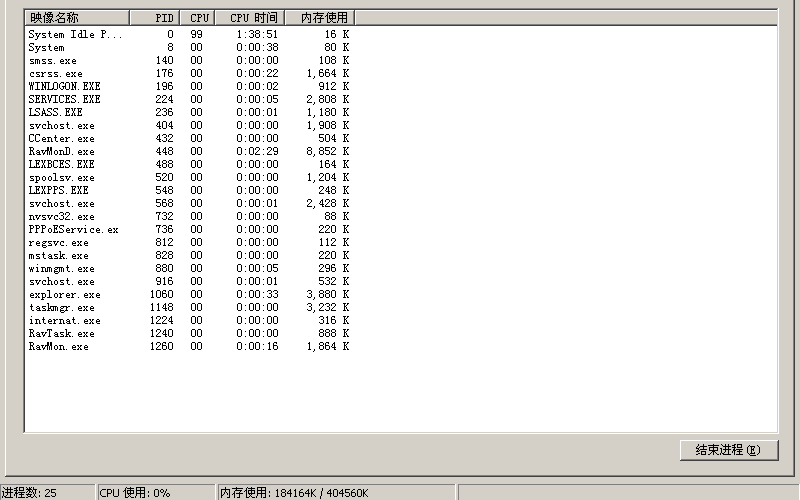Click PID value 1260

click(x=161, y=346)
